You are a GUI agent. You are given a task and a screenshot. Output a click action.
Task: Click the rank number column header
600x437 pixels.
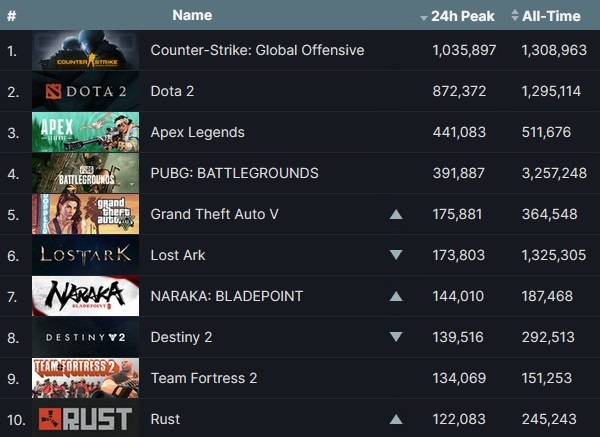11,16
